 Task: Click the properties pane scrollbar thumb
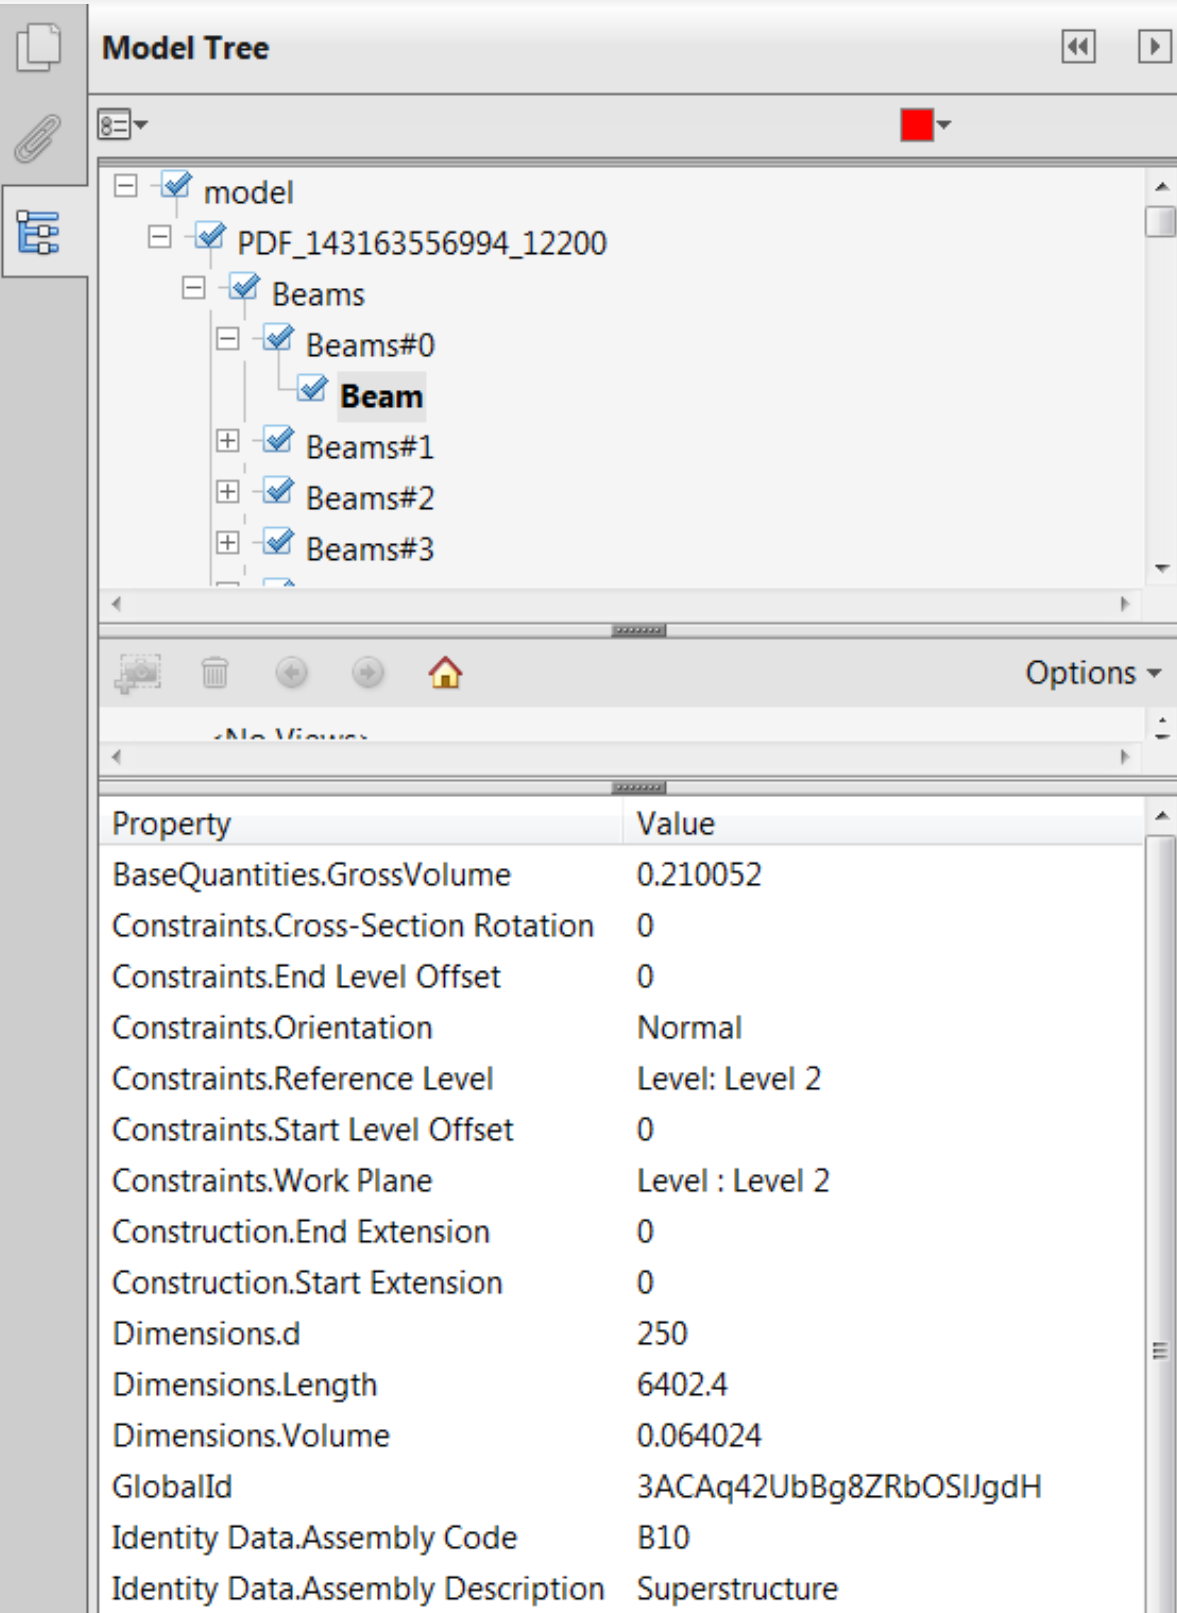[x=1160, y=1226]
